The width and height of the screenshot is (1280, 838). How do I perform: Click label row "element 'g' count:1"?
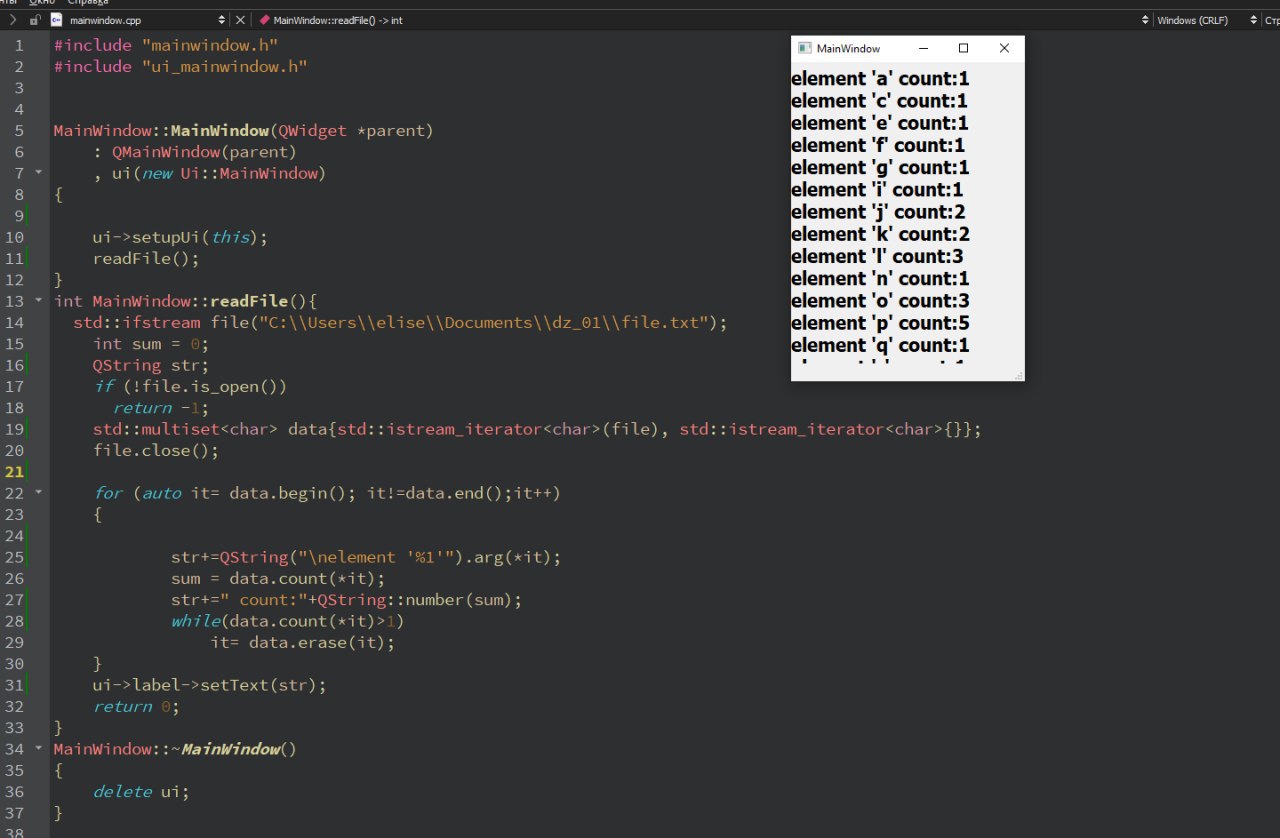pyautogui.click(x=880, y=167)
